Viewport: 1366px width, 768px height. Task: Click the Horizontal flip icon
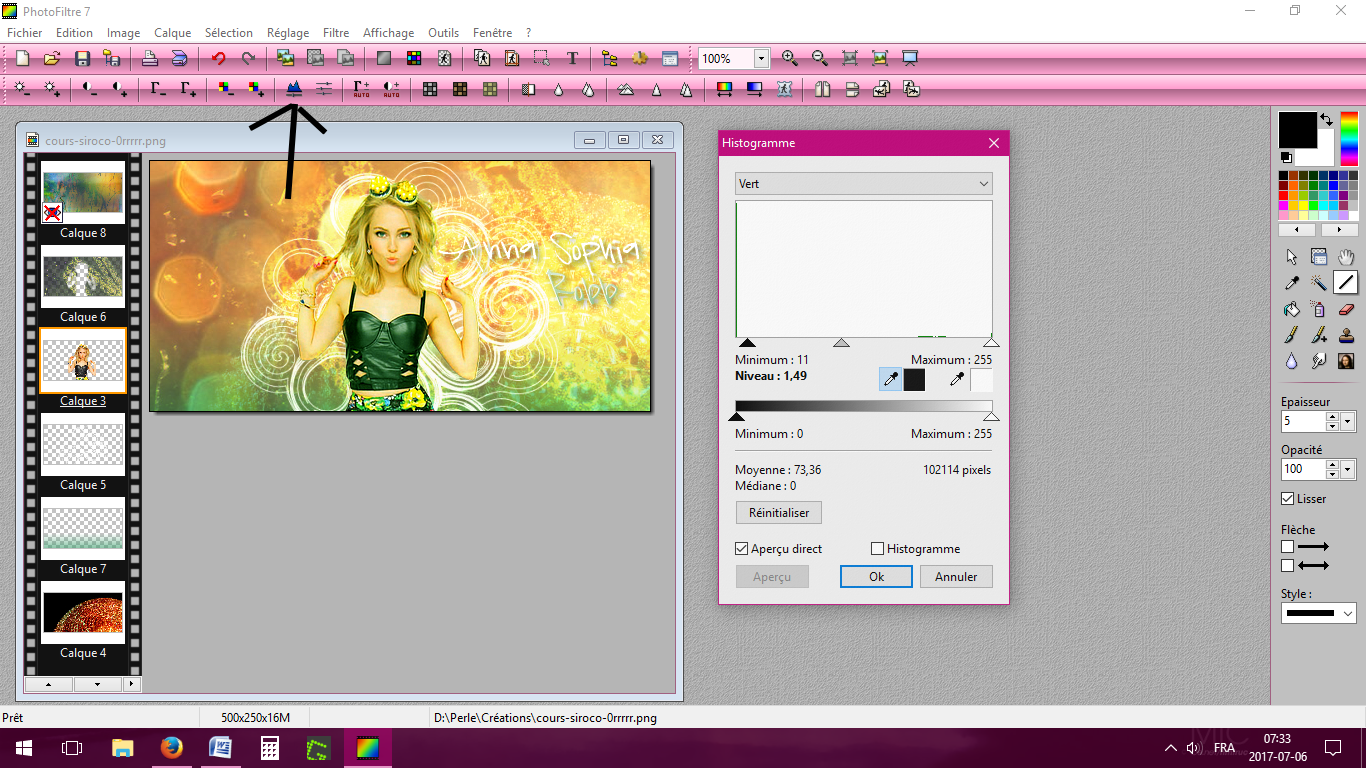click(x=822, y=89)
